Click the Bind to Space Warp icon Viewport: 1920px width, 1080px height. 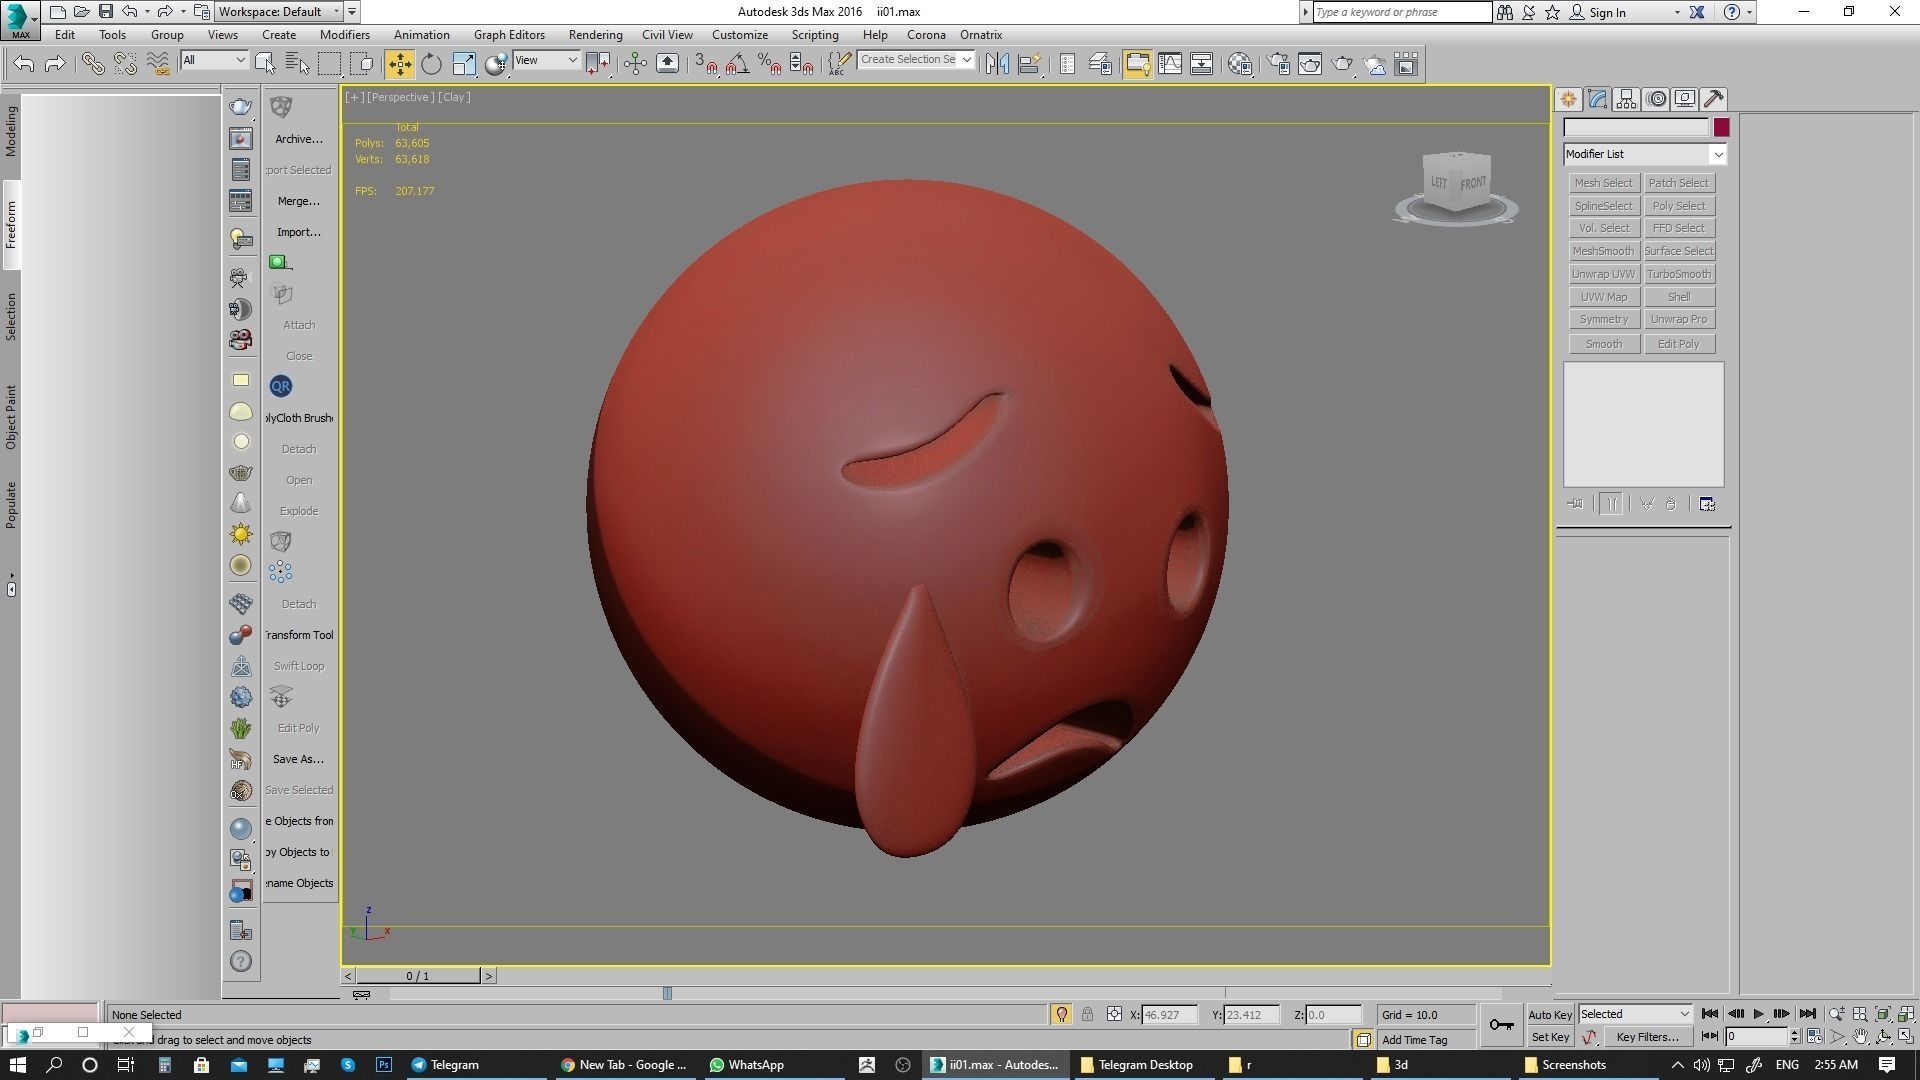coord(158,64)
